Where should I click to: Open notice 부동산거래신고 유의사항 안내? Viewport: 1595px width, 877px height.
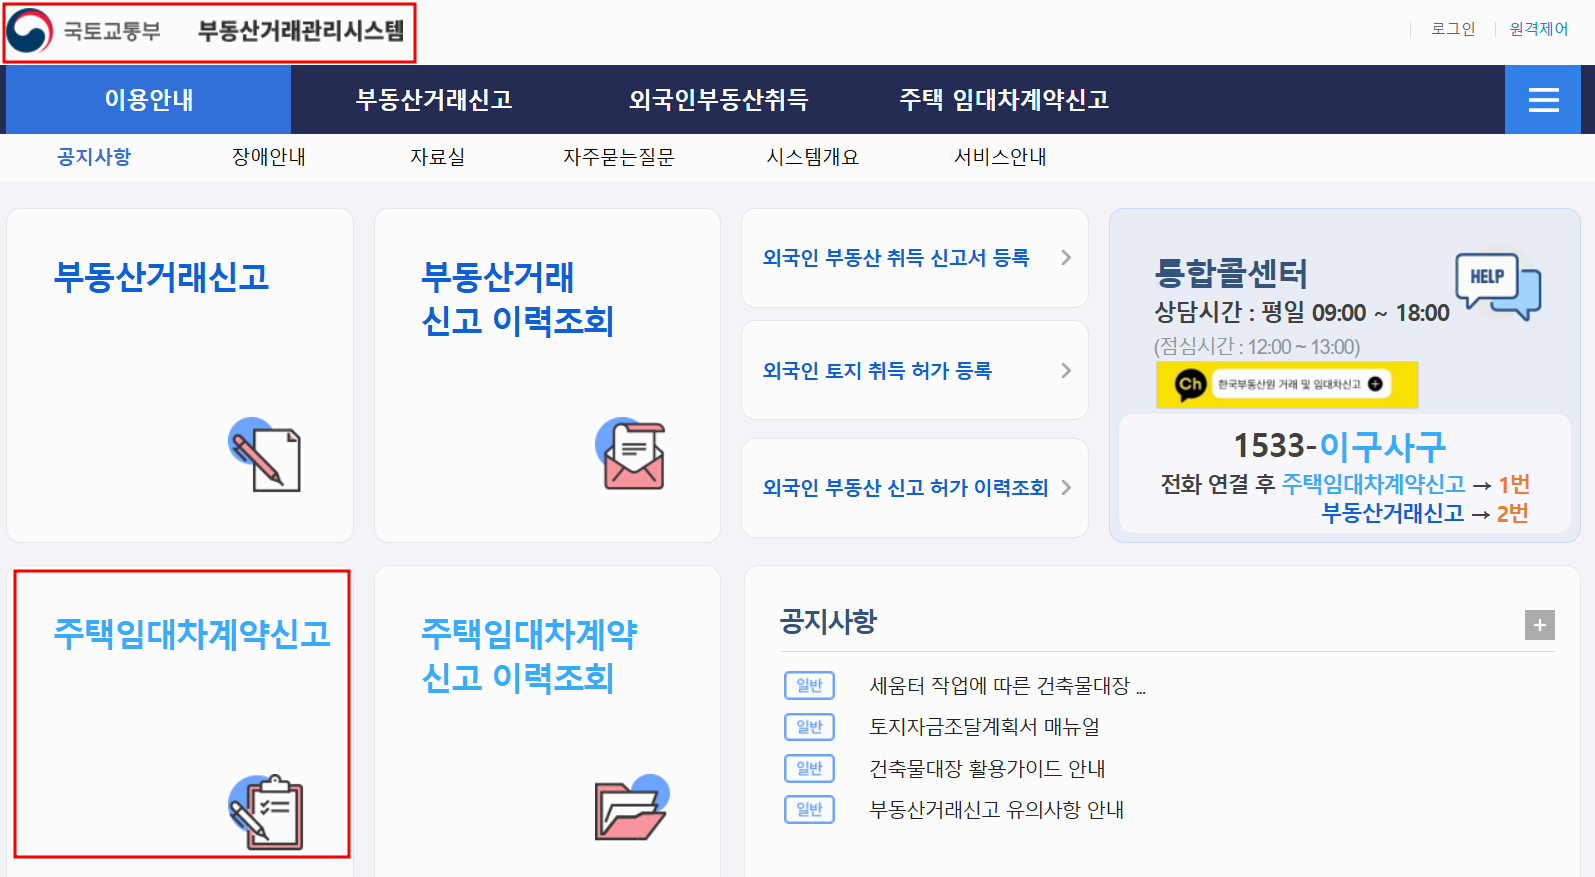(x=997, y=810)
